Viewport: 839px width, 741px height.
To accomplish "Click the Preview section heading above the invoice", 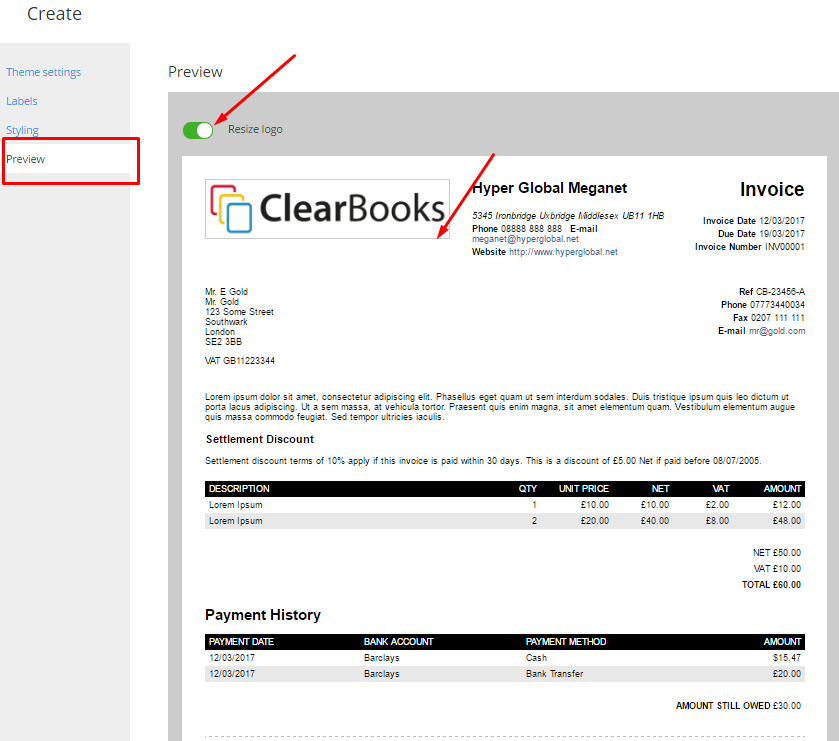I will point(195,72).
